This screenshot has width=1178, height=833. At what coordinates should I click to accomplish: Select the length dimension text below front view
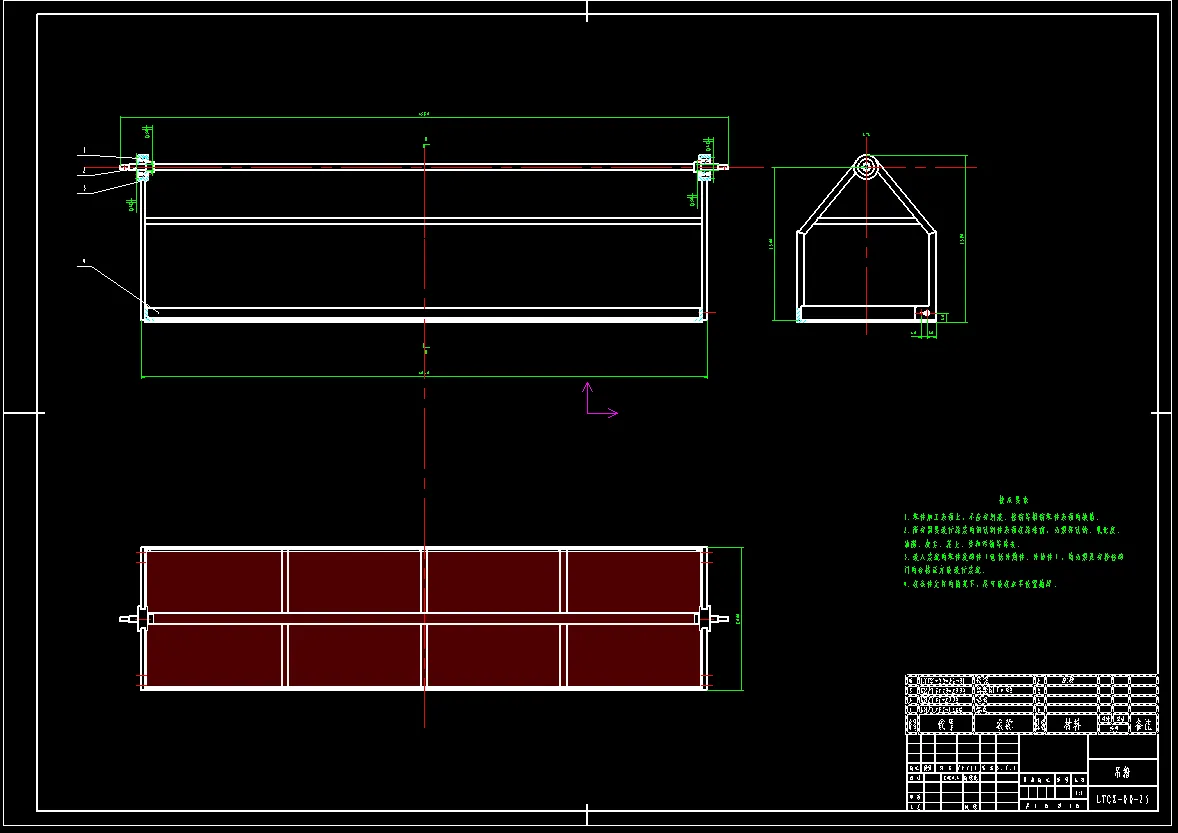[x=422, y=372]
